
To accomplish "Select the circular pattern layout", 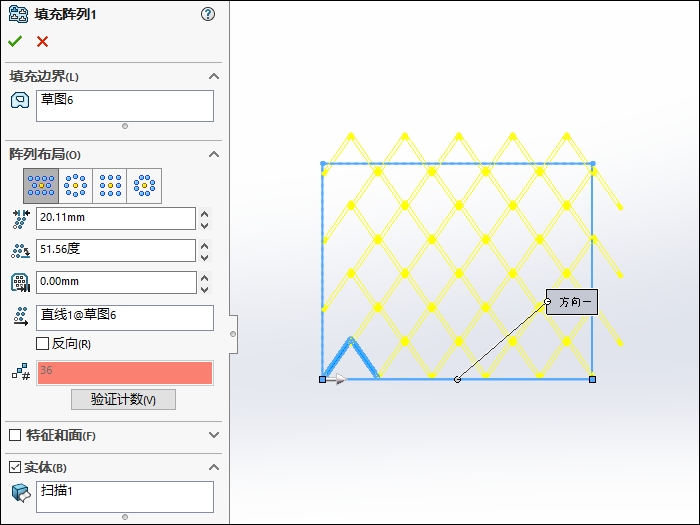I will [75, 186].
